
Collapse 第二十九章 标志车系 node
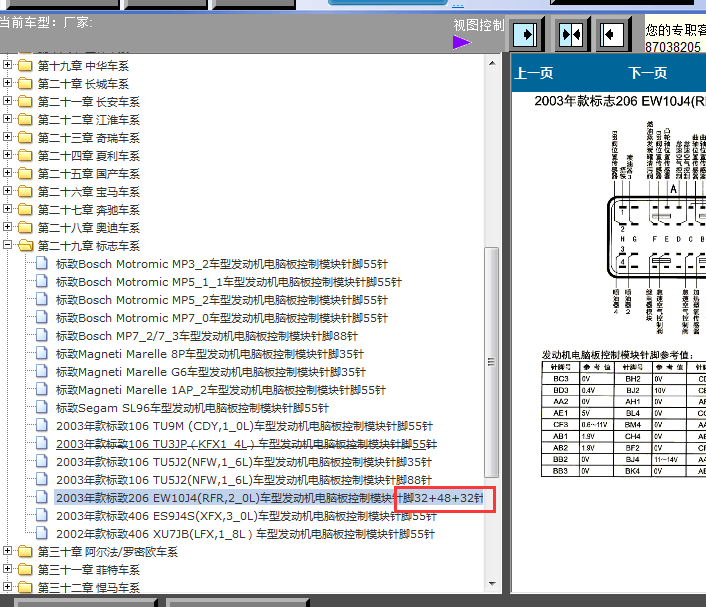[7, 245]
